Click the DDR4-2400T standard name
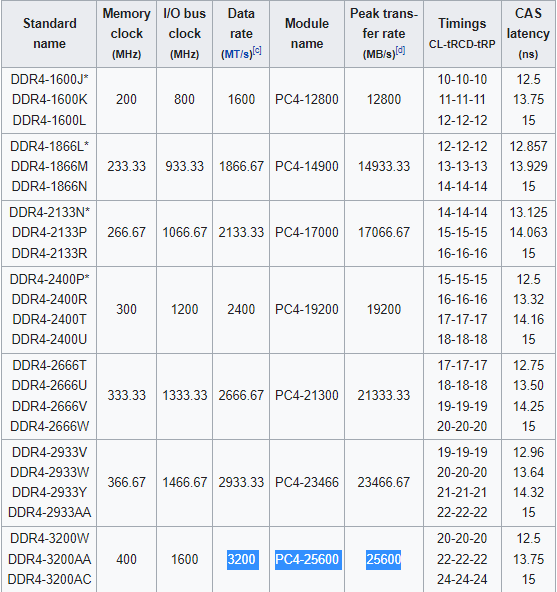The image size is (557, 592). (49, 319)
